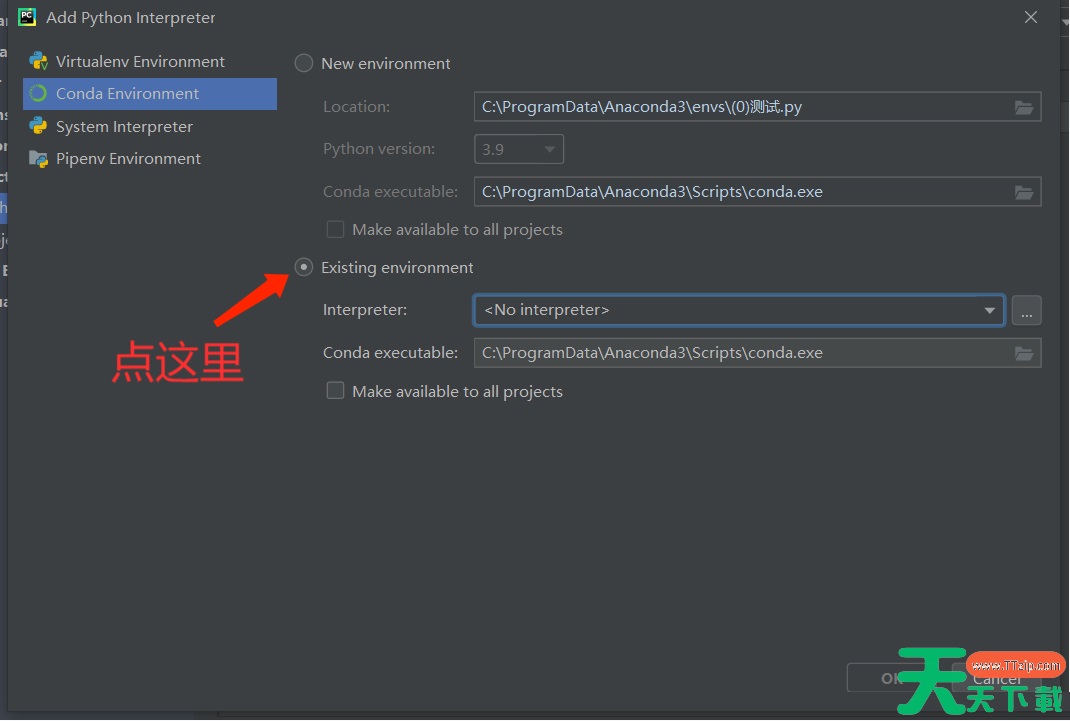Click the System Interpreter python icon
The image size is (1070, 721).
coord(38,126)
